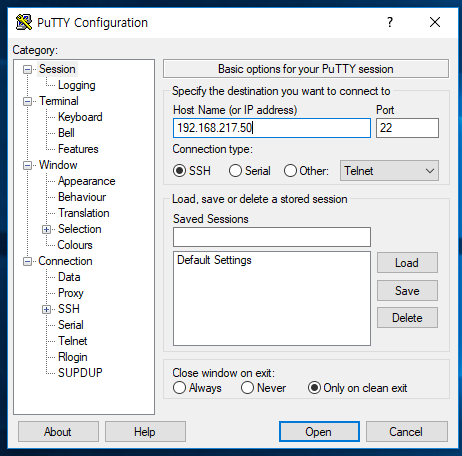Open the Bell settings category
This screenshot has height=456, width=462.
[x=66, y=133]
